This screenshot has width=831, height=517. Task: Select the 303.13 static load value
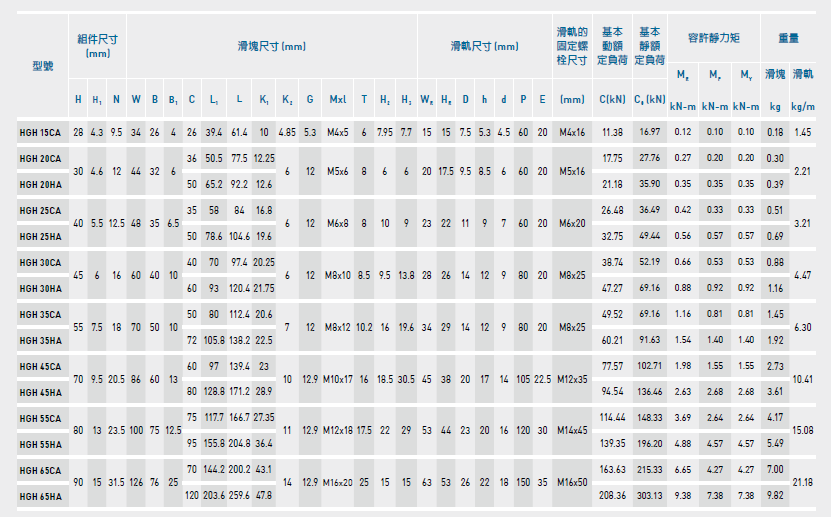point(650,495)
